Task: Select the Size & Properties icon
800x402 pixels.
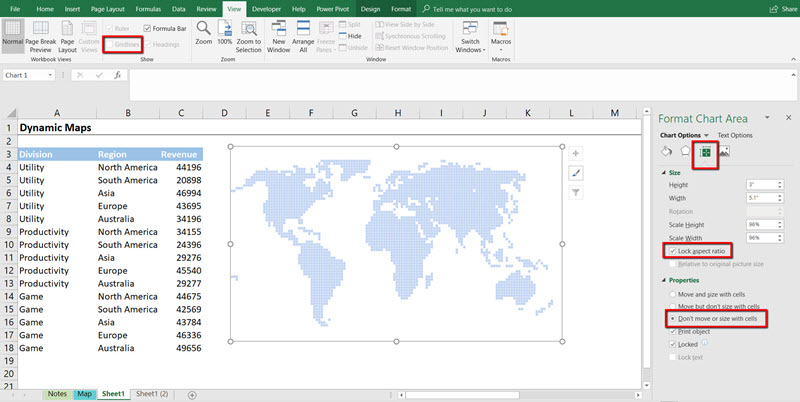Action: pos(705,152)
